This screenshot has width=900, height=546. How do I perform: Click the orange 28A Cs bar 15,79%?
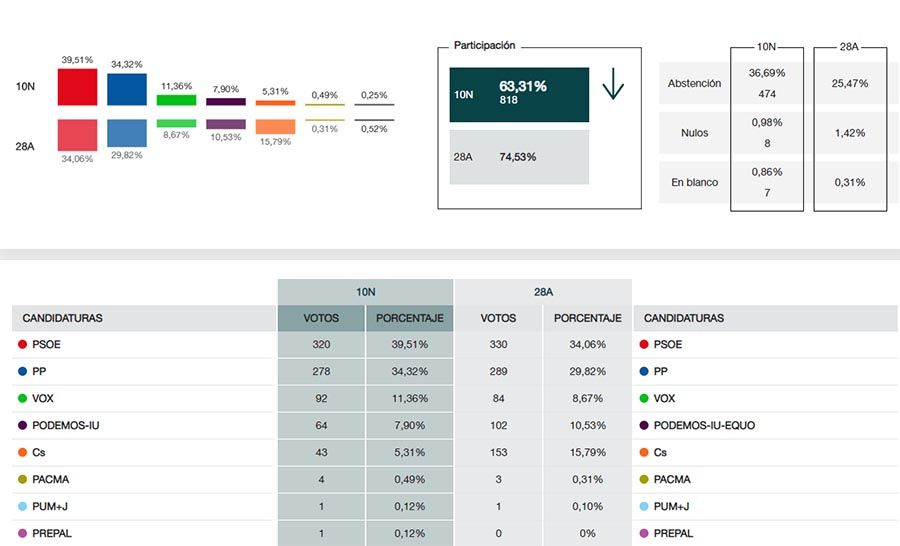pyautogui.click(x=275, y=127)
